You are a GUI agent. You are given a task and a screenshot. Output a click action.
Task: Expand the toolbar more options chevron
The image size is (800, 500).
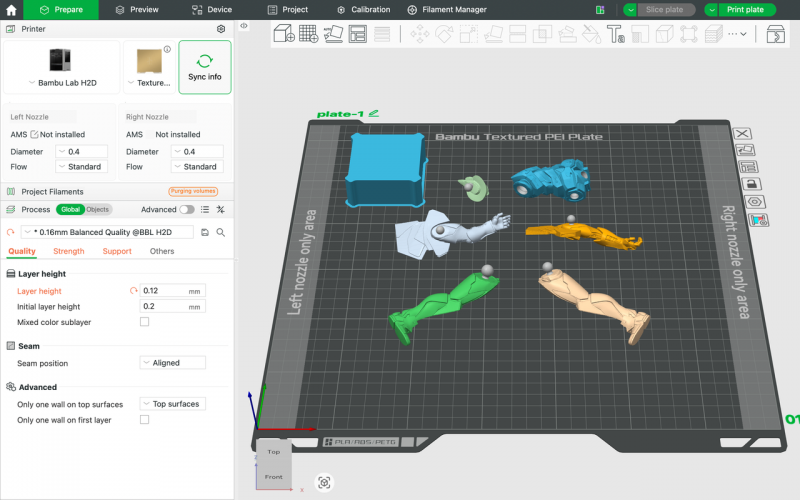click(x=743, y=34)
